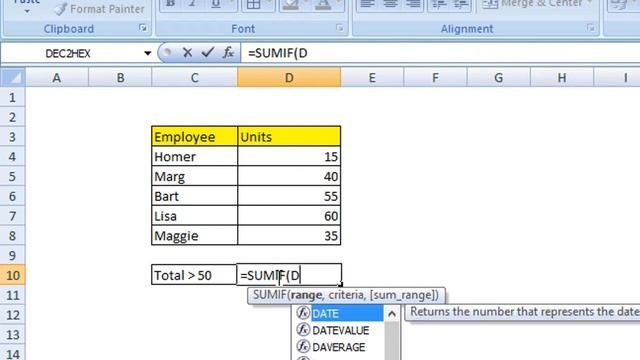The height and width of the screenshot is (360, 640).
Task: Click the cell containing 60
Action: click(289, 216)
